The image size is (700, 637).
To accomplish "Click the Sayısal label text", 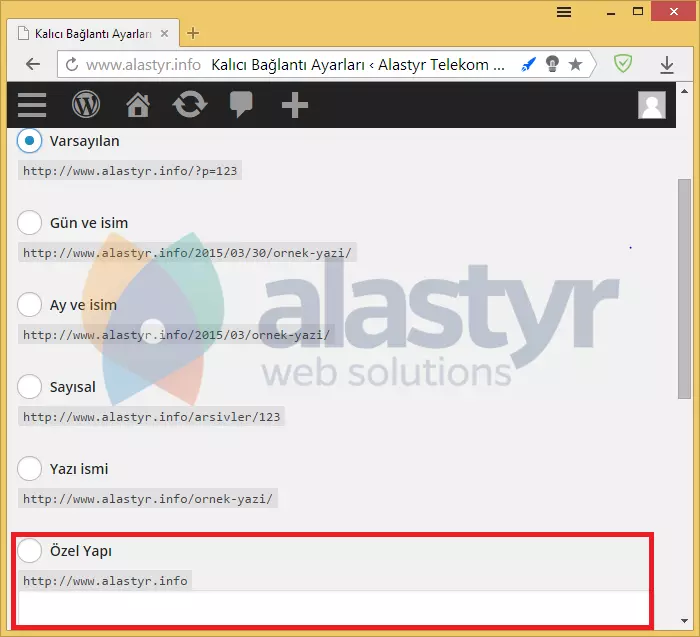I will point(72,387).
